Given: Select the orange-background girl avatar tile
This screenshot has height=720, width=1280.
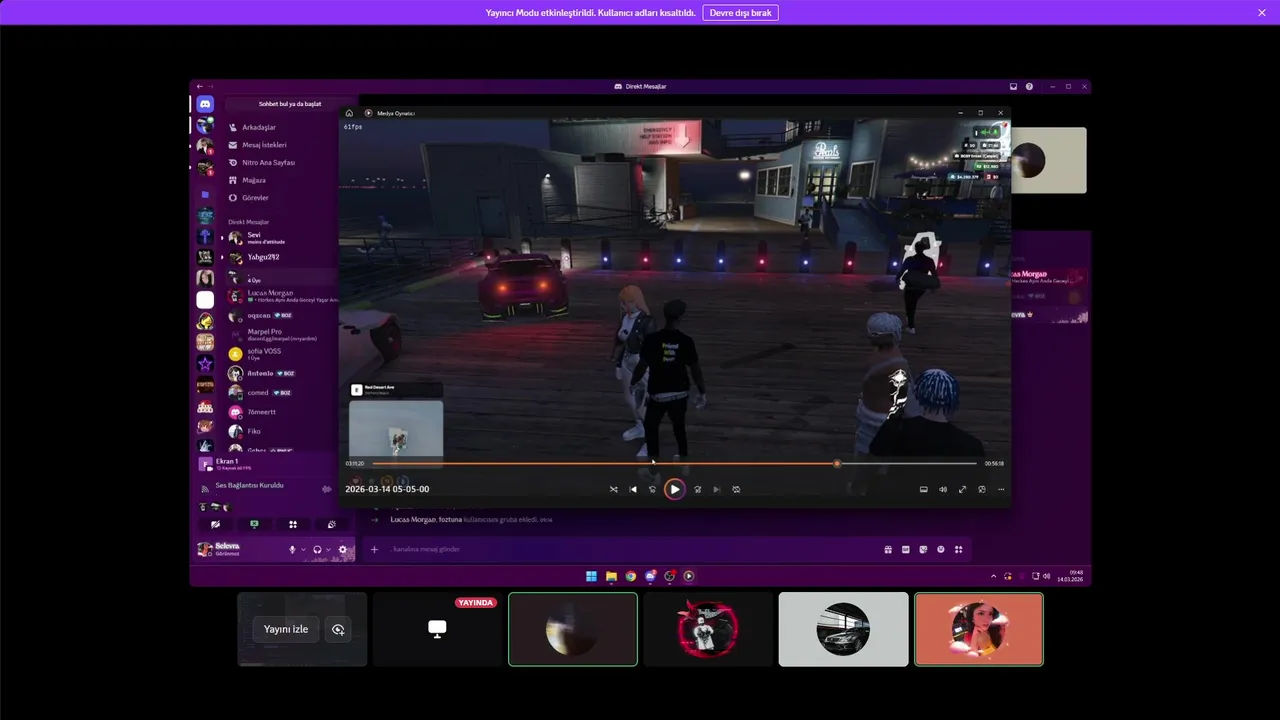Looking at the screenshot, I should pyautogui.click(x=979, y=629).
